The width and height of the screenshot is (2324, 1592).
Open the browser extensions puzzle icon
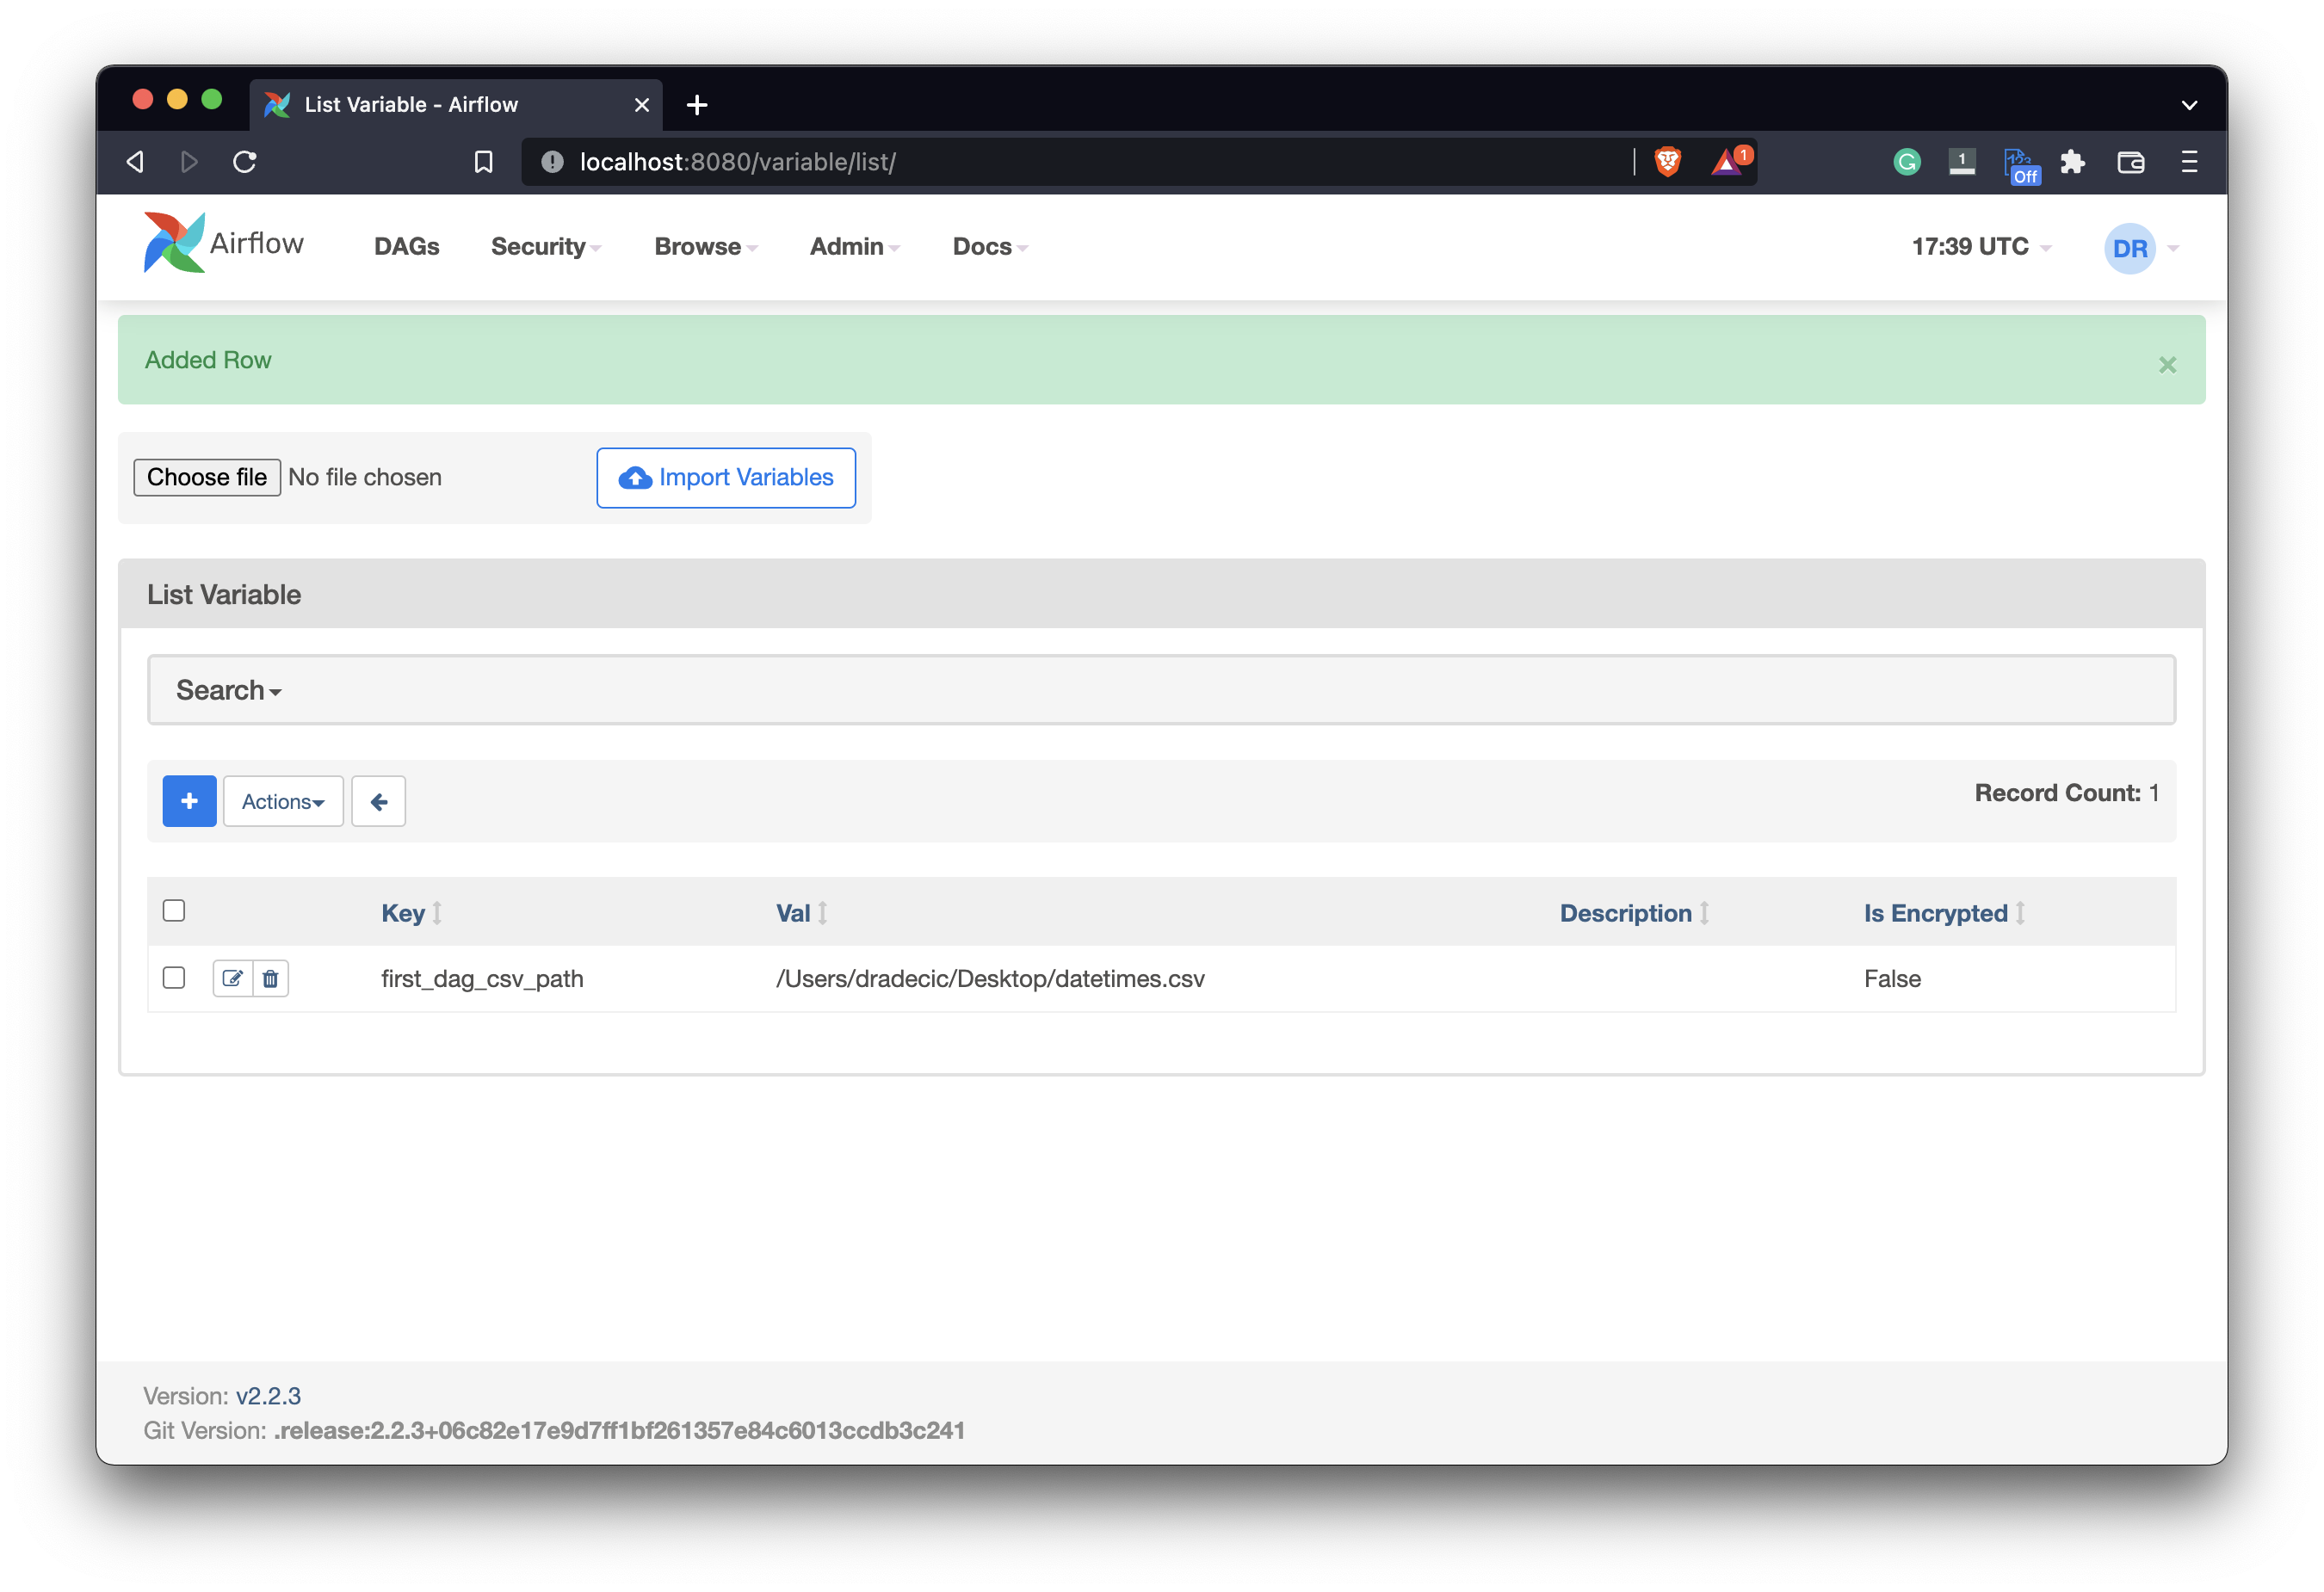(x=2072, y=162)
